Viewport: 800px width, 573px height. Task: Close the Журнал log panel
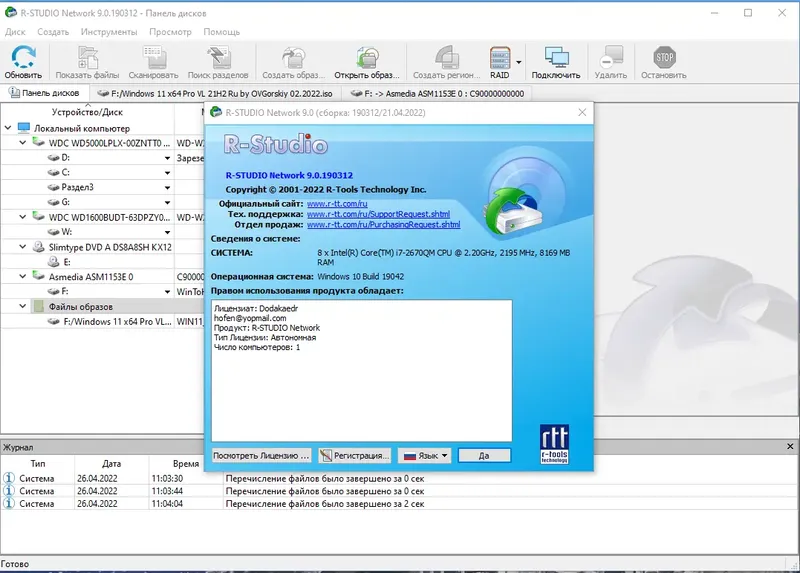coord(790,446)
